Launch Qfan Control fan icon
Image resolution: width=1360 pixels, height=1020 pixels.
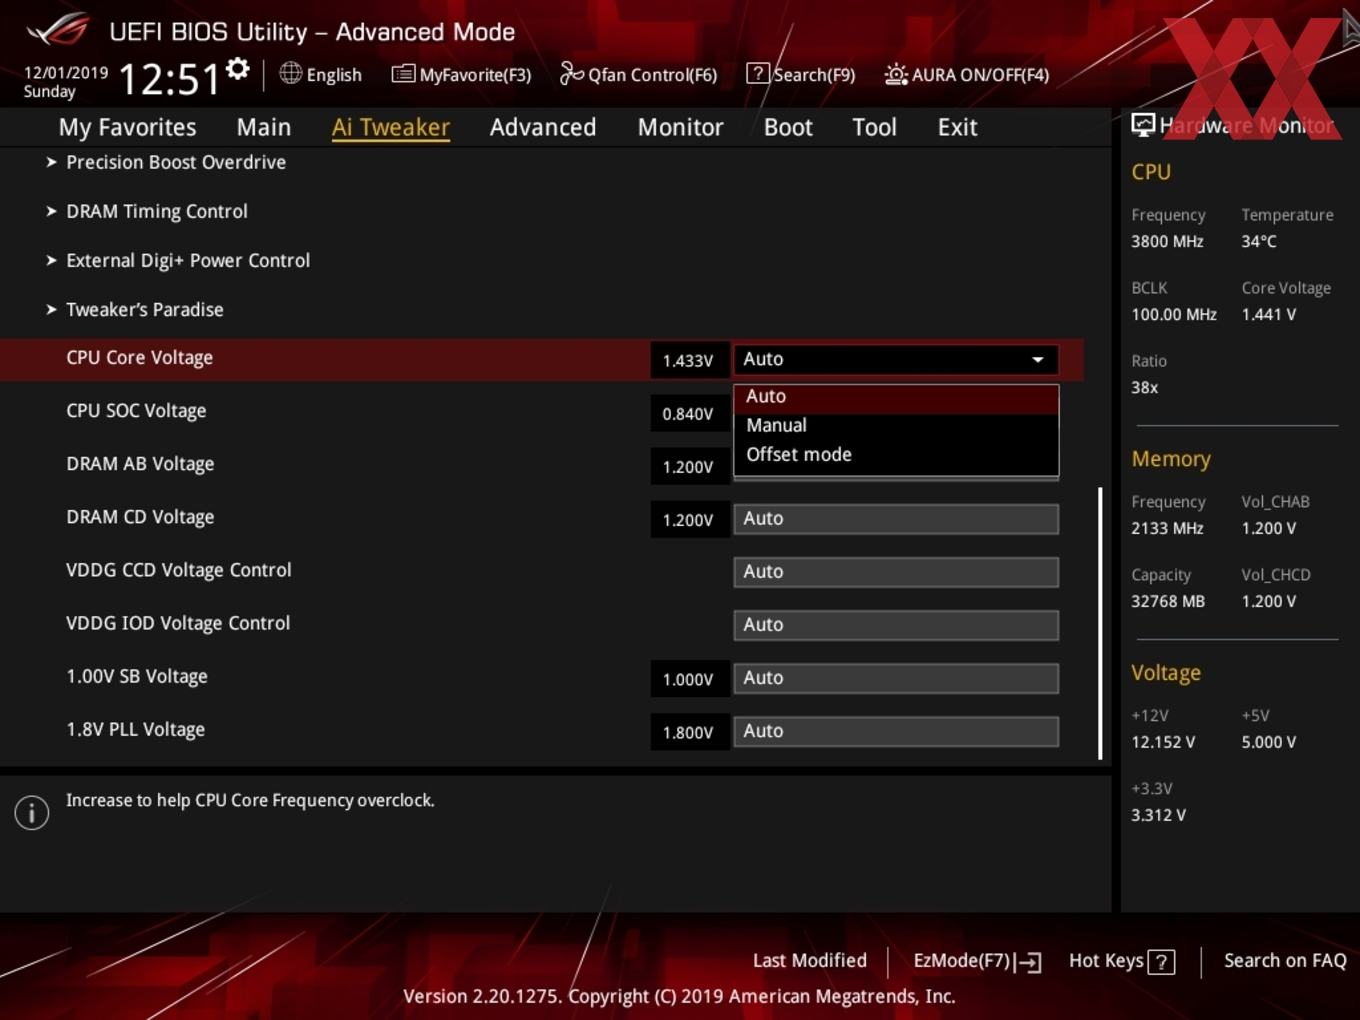(x=571, y=73)
